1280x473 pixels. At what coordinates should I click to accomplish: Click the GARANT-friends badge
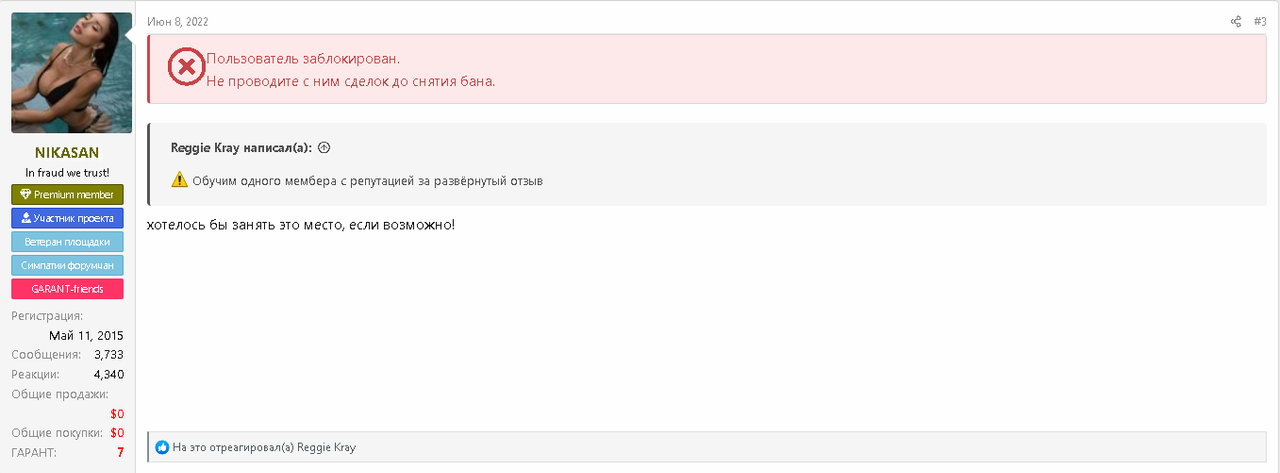[67, 289]
